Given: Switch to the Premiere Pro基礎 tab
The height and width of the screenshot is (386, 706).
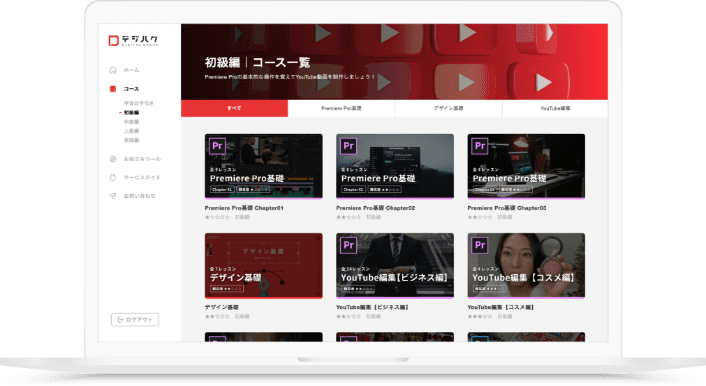Looking at the screenshot, I should pyautogui.click(x=341, y=108).
